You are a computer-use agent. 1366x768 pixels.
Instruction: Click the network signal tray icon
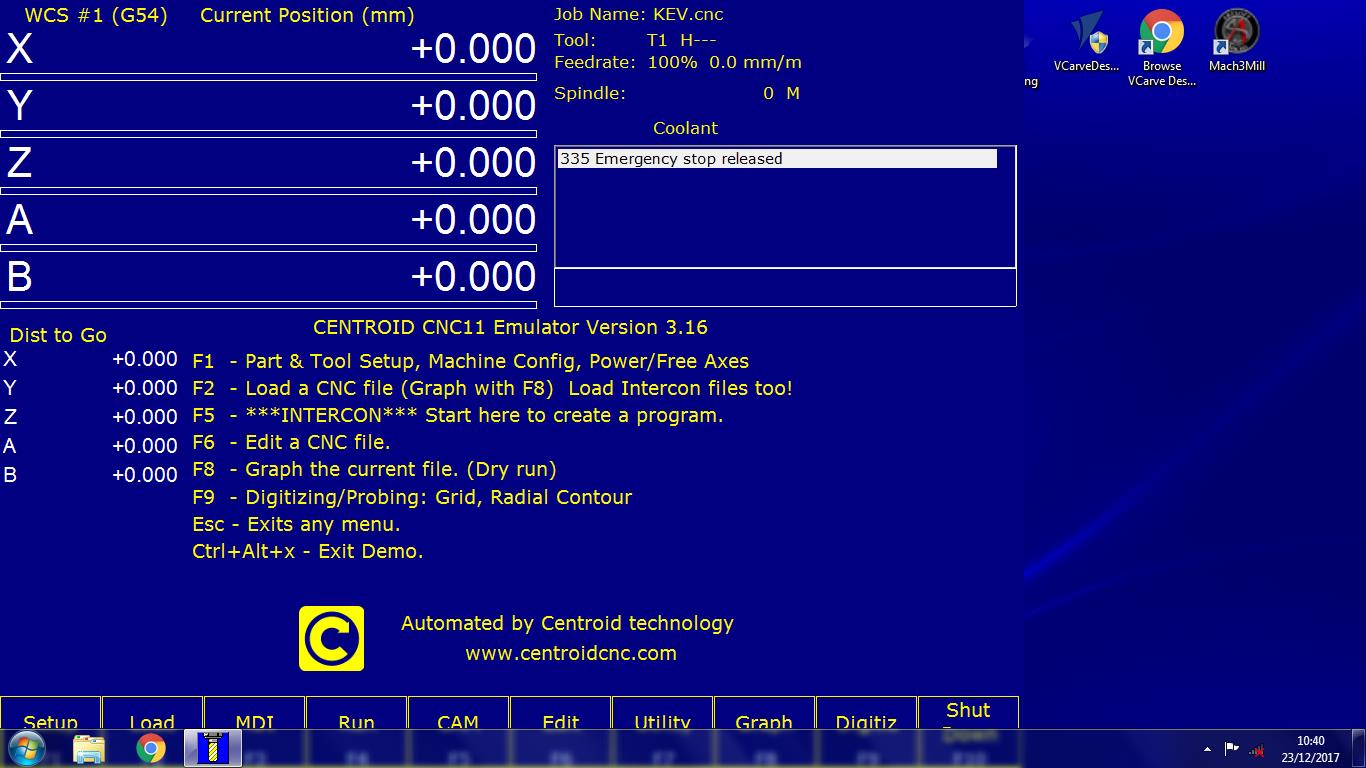(x=1257, y=749)
